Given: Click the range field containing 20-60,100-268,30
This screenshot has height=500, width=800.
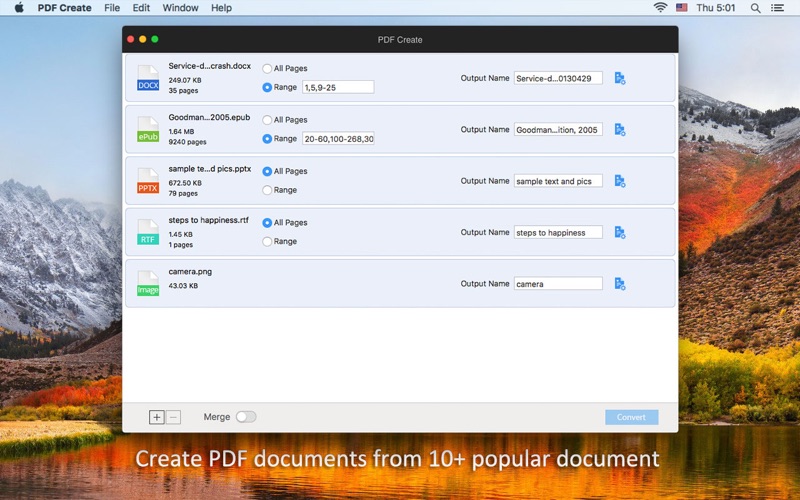Looking at the screenshot, I should tap(338, 139).
